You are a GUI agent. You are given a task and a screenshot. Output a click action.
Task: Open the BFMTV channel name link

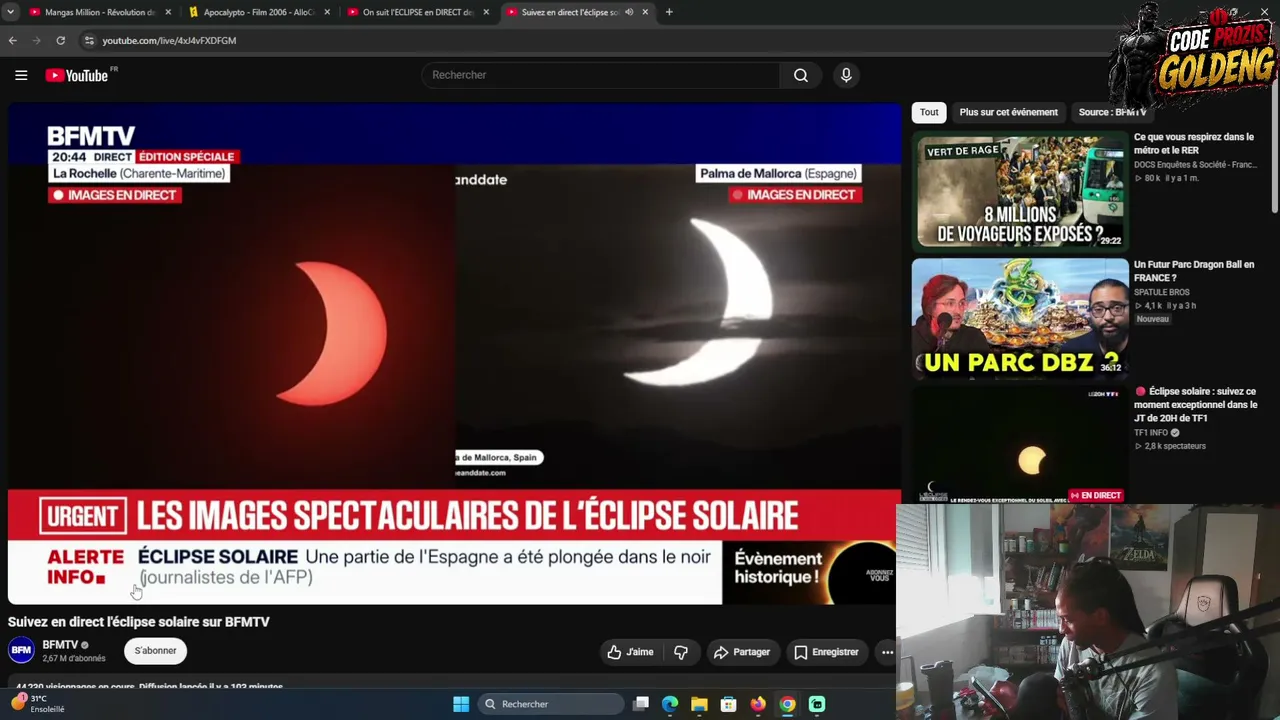(60, 645)
